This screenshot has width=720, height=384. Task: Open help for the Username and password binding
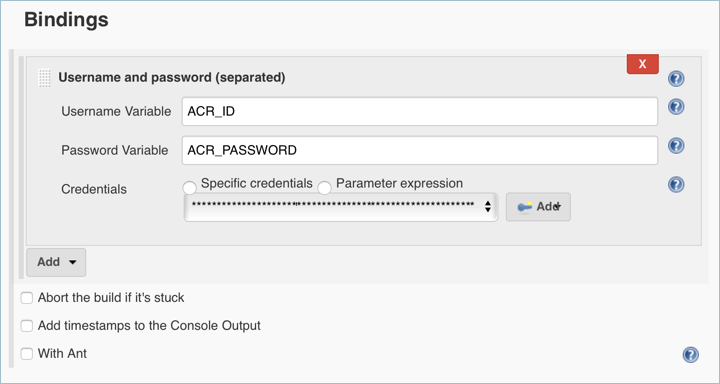676,79
